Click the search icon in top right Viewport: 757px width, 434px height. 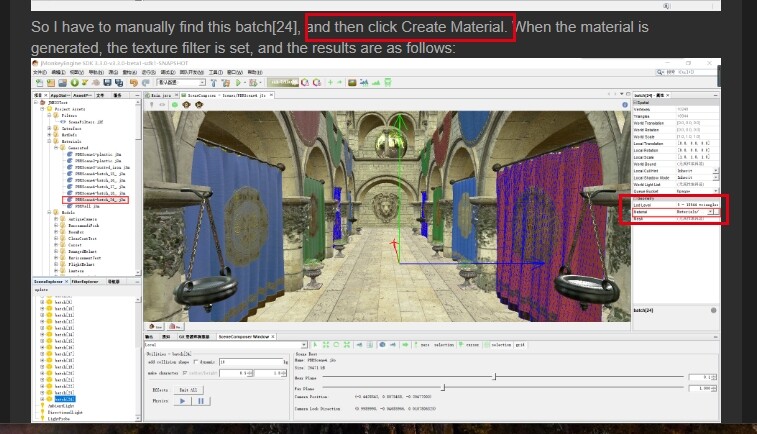(659, 72)
